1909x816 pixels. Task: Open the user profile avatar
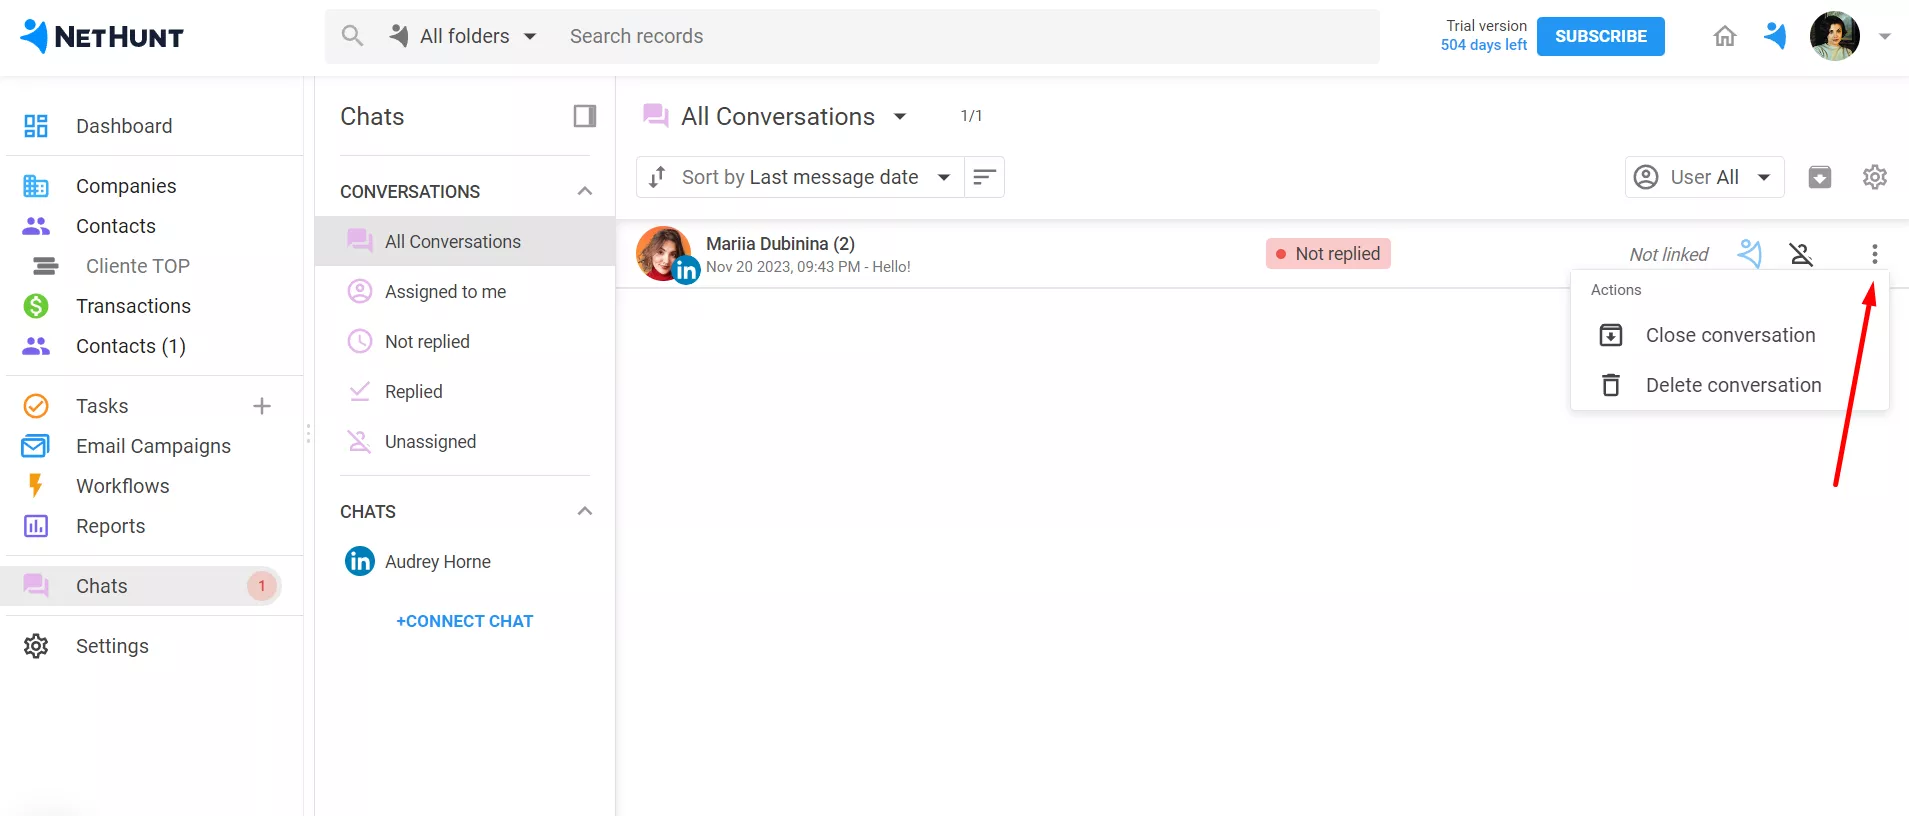tap(1835, 36)
